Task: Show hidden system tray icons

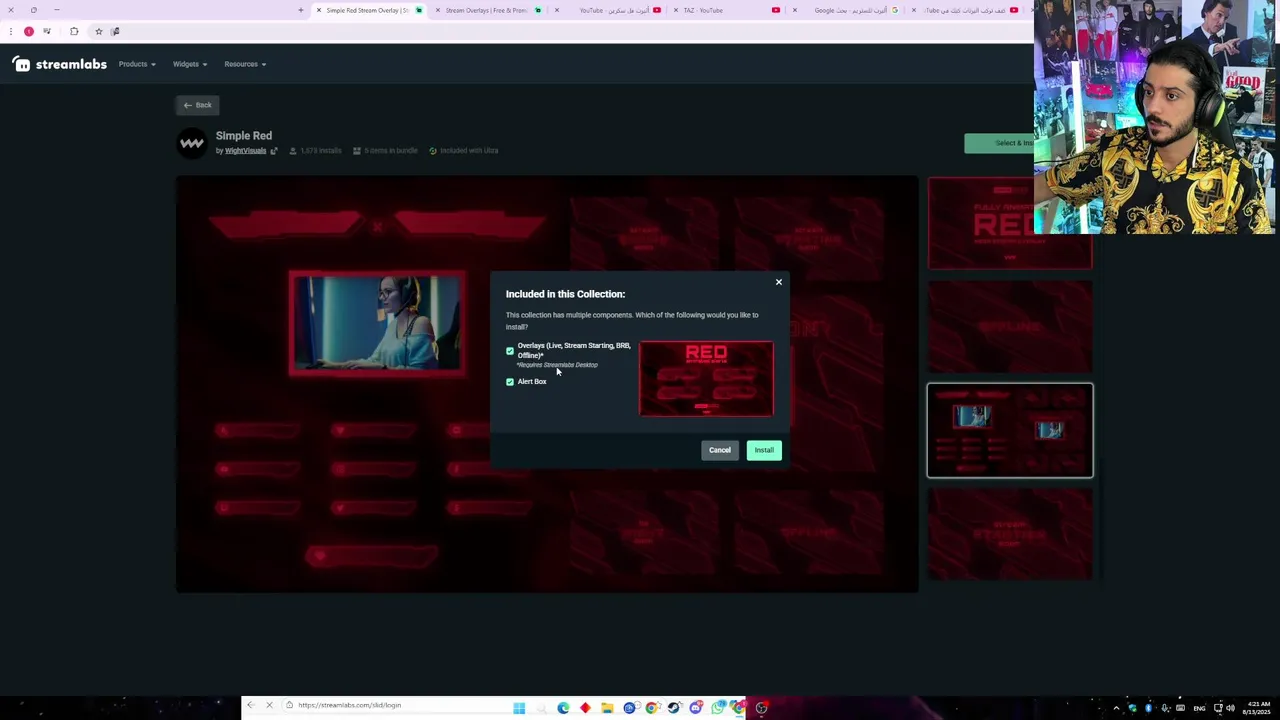Action: (1116, 708)
